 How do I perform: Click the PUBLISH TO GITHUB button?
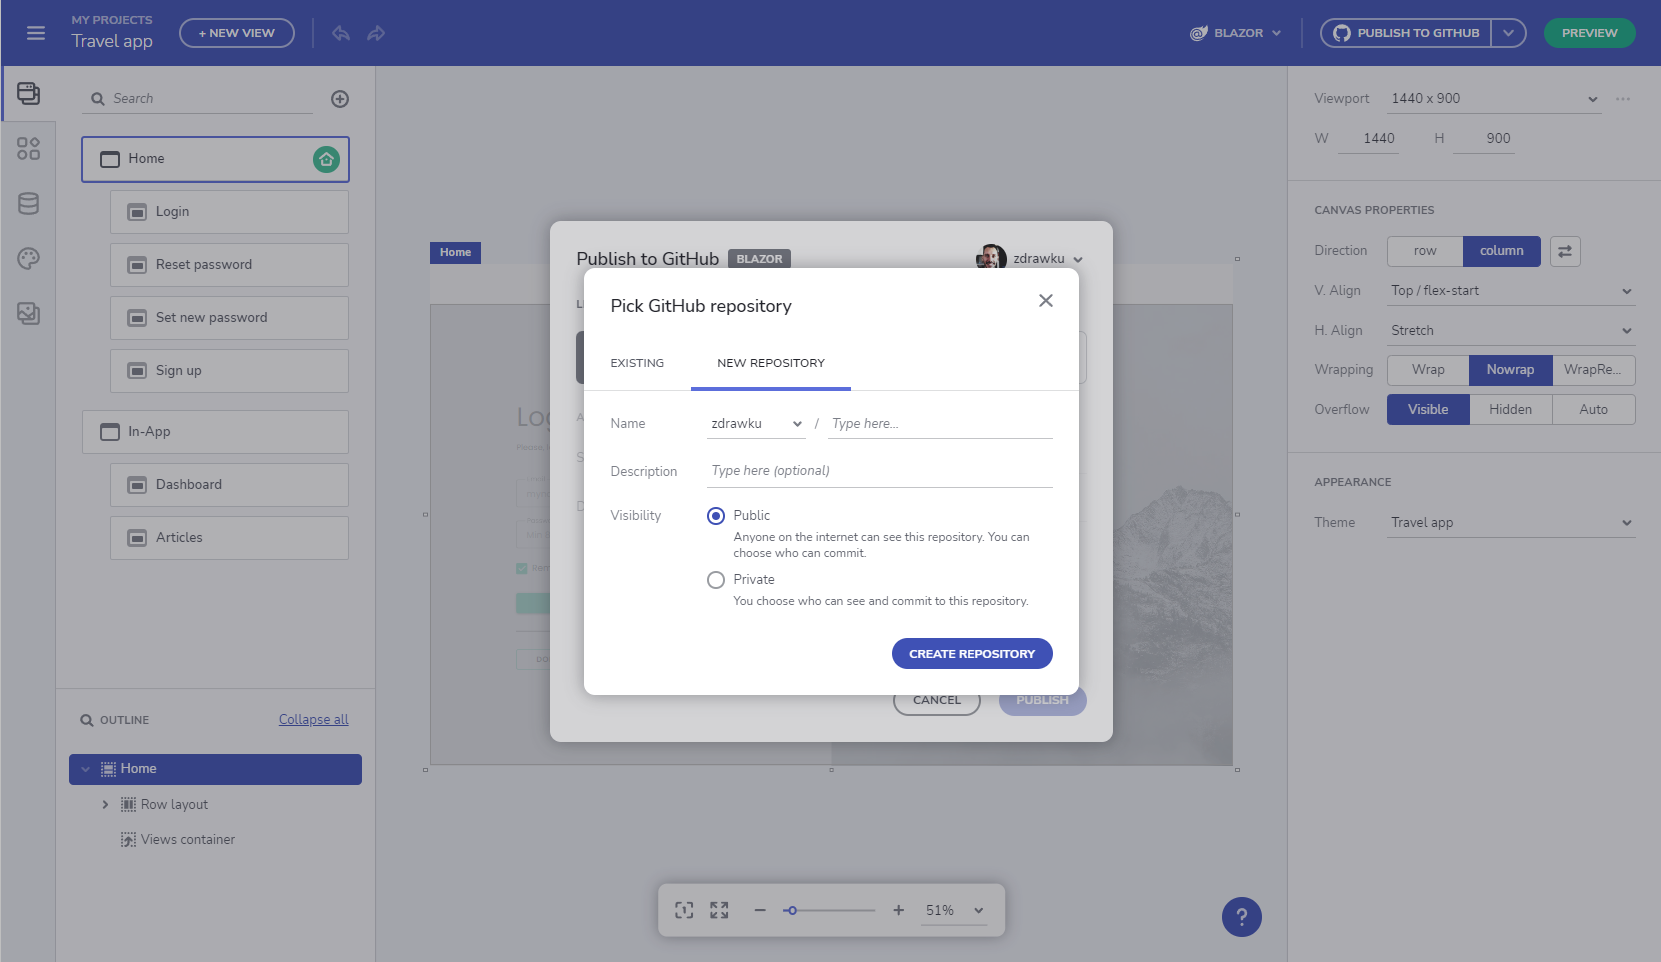pos(1406,33)
